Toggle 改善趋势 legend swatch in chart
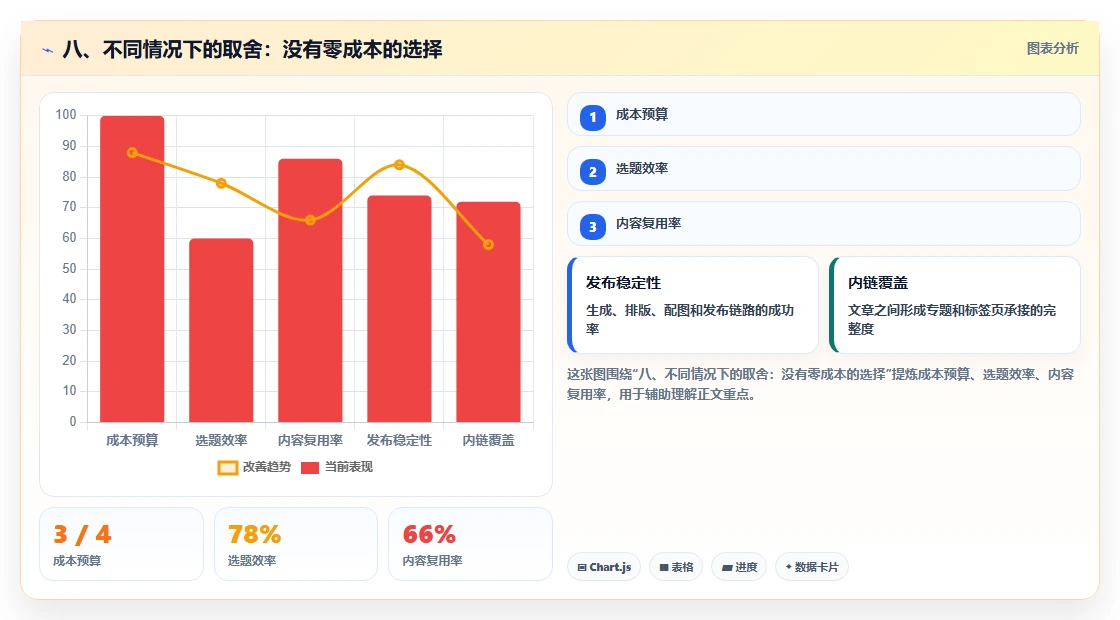1120x620 pixels. 227,468
